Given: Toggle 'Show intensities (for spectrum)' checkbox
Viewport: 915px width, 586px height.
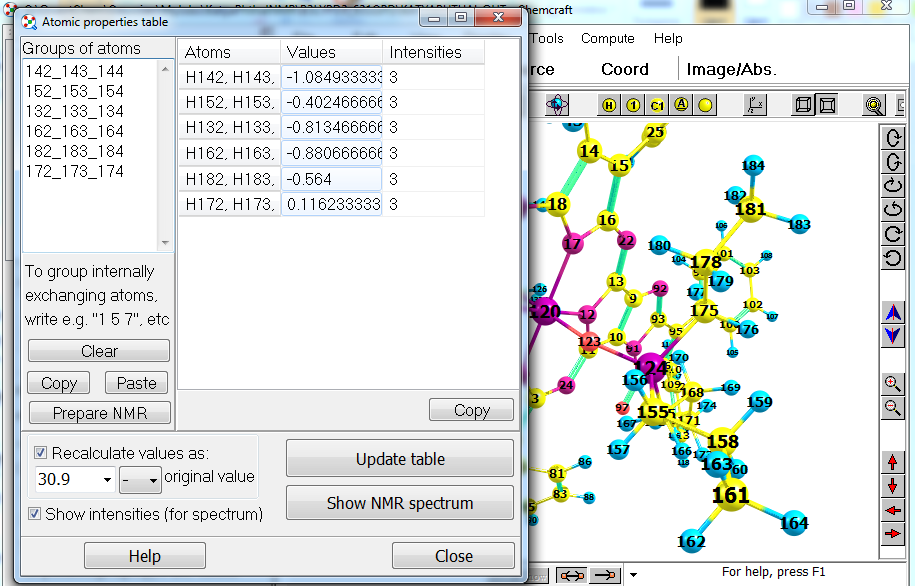Looking at the screenshot, I should point(36,514).
